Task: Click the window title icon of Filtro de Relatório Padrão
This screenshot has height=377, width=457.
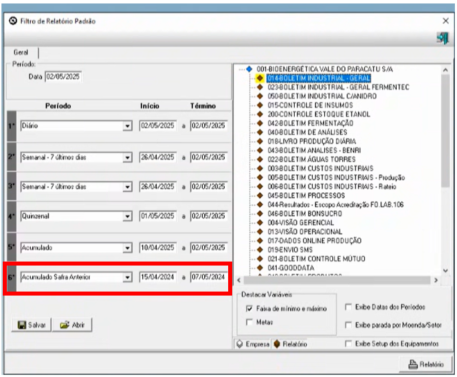Action: click(x=13, y=21)
